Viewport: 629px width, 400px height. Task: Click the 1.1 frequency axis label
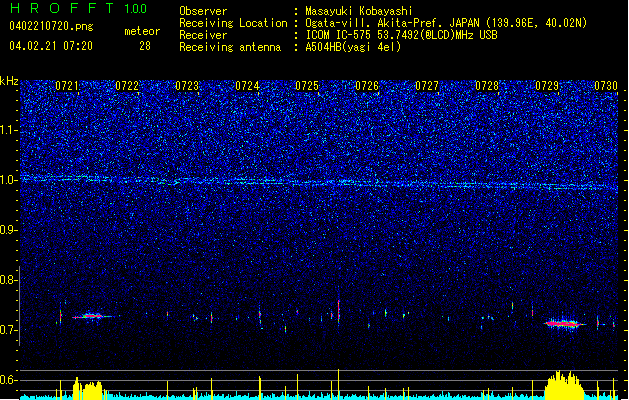pyautogui.click(x=8, y=130)
